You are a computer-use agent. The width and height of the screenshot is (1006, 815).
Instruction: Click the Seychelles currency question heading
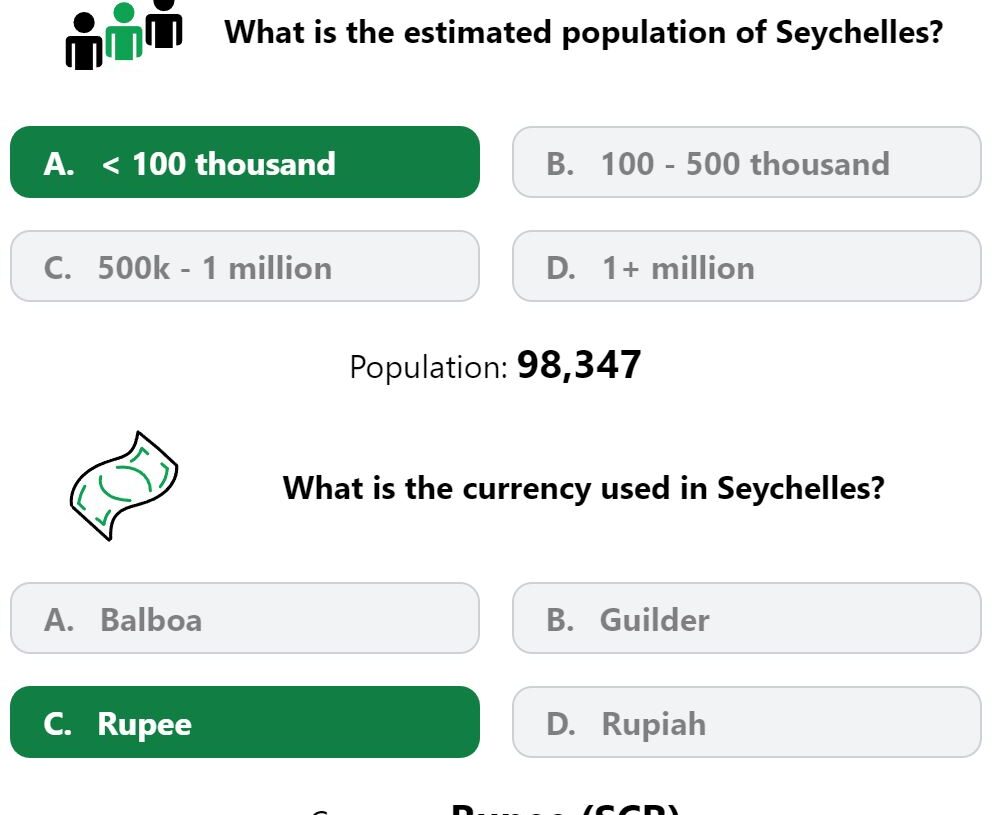pyautogui.click(x=583, y=488)
